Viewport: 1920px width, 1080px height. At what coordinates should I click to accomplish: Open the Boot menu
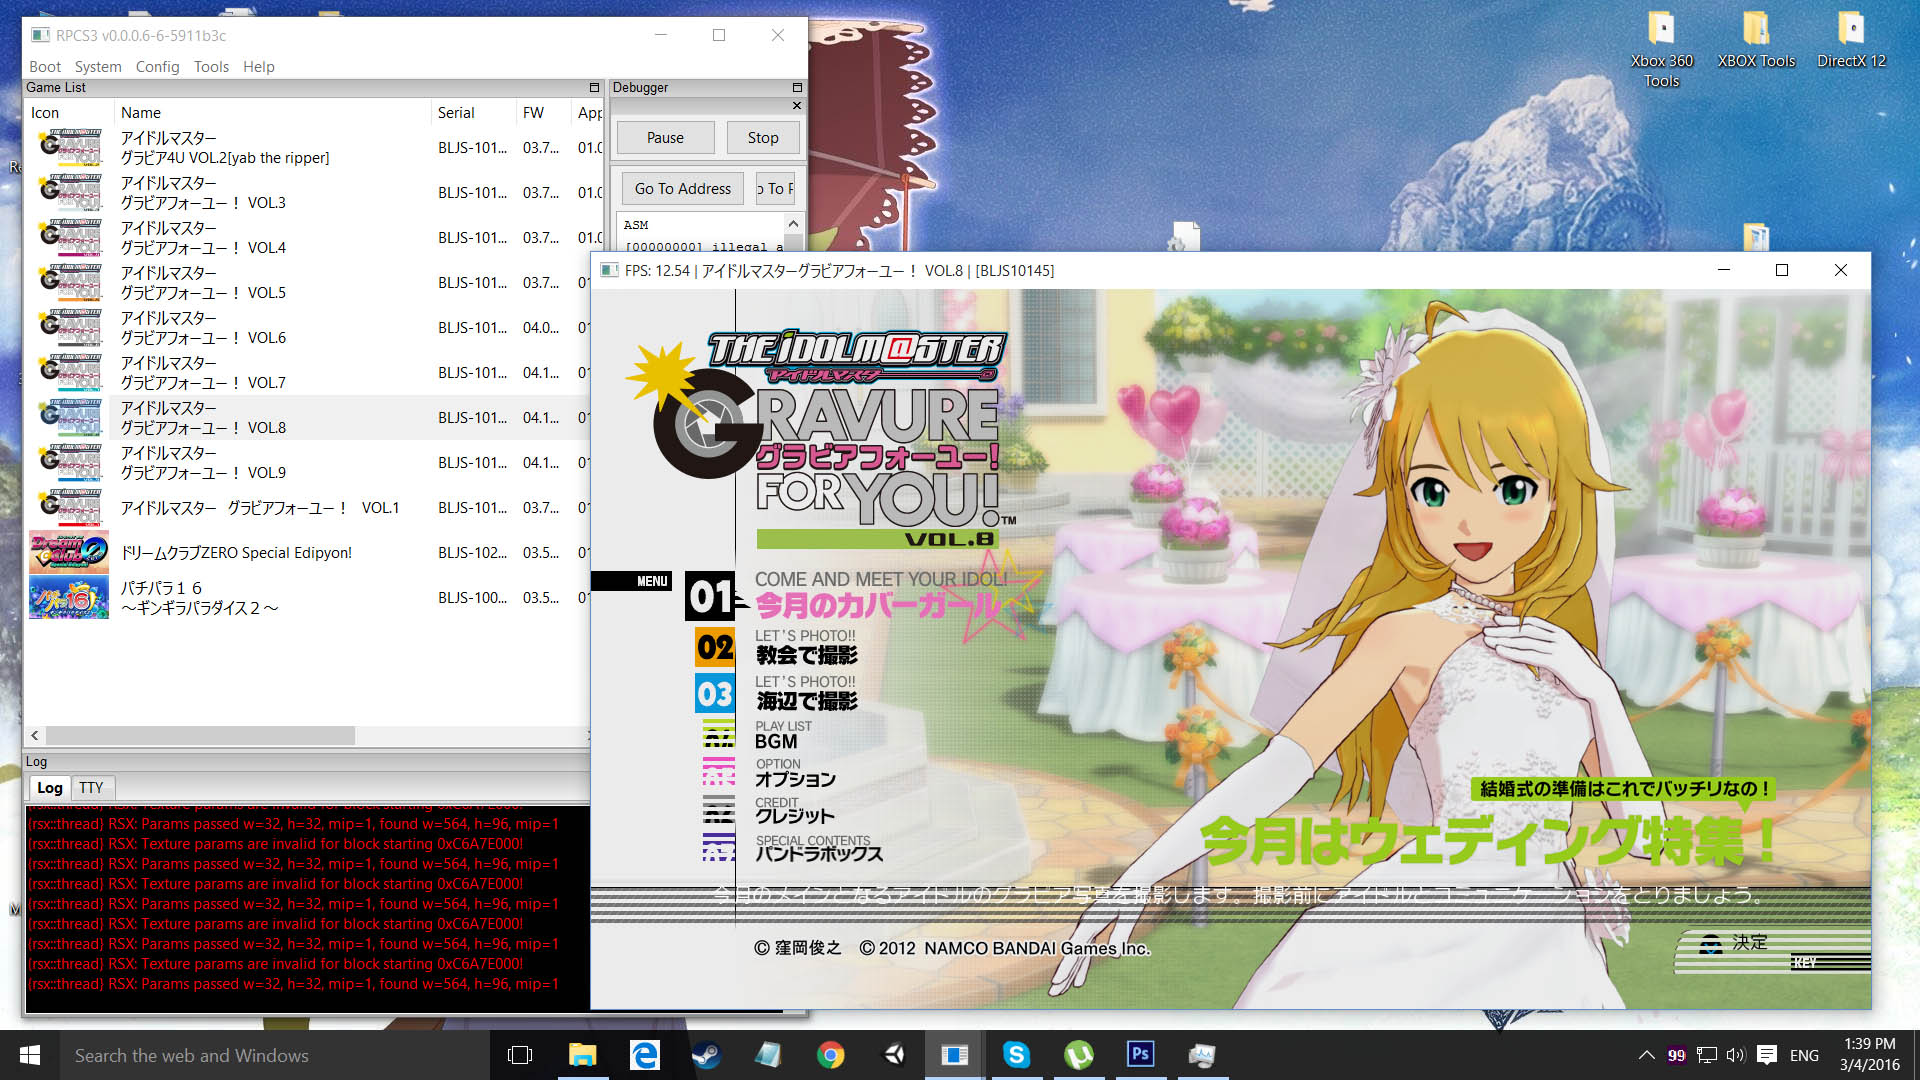(45, 67)
